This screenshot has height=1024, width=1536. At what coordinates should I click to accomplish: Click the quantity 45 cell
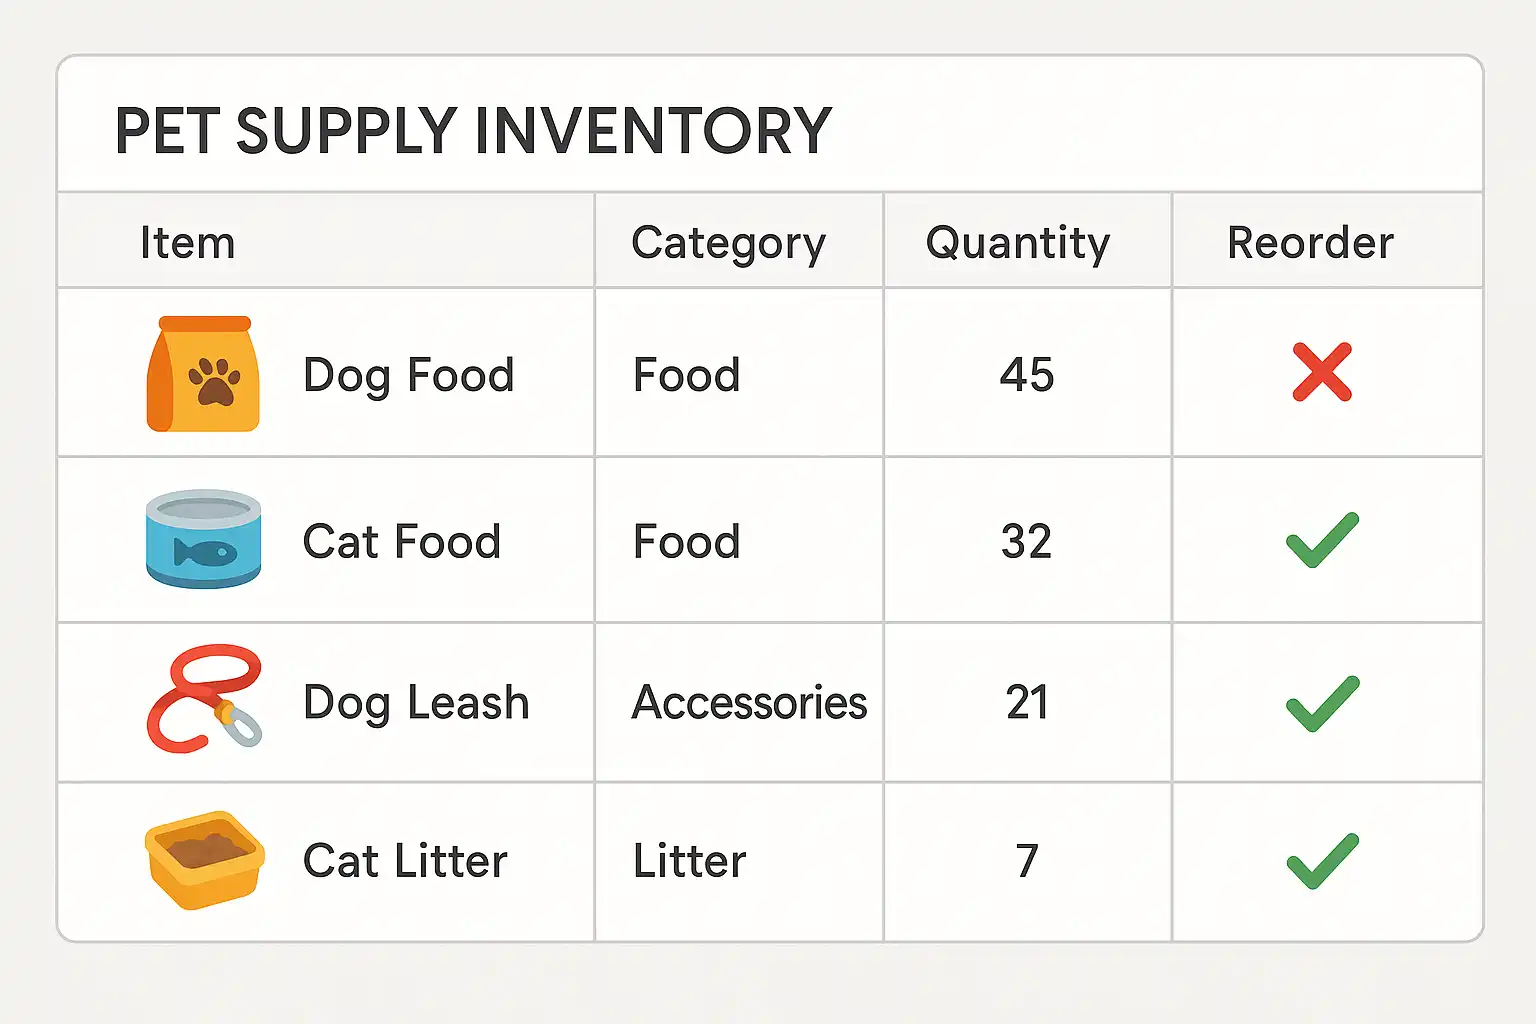(x=1027, y=375)
